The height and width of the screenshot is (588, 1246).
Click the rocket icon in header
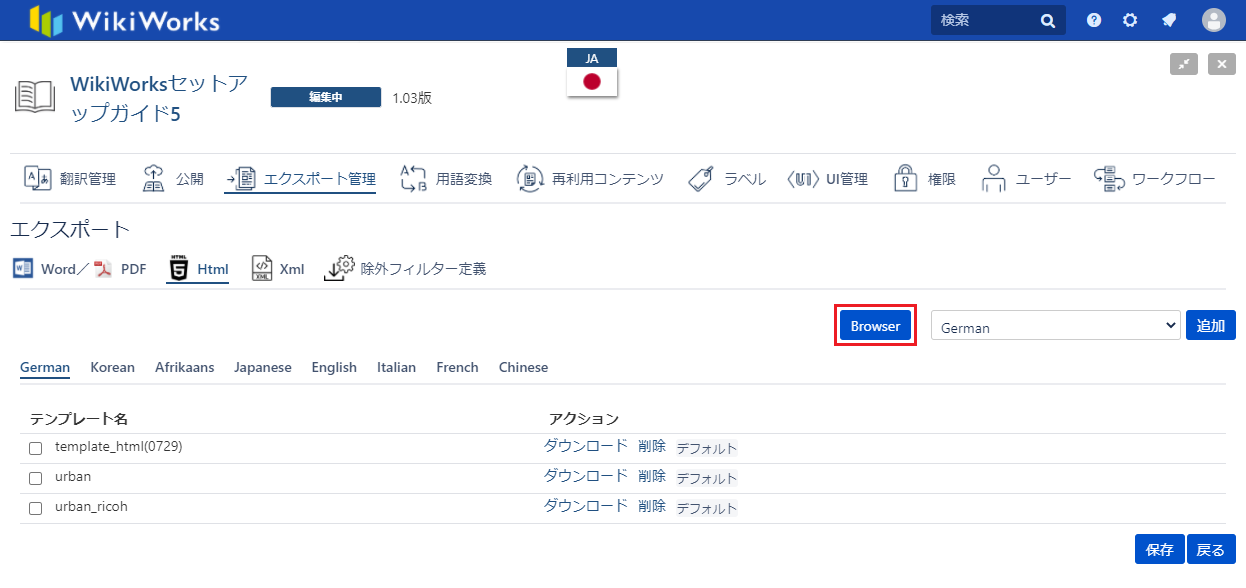point(1168,20)
